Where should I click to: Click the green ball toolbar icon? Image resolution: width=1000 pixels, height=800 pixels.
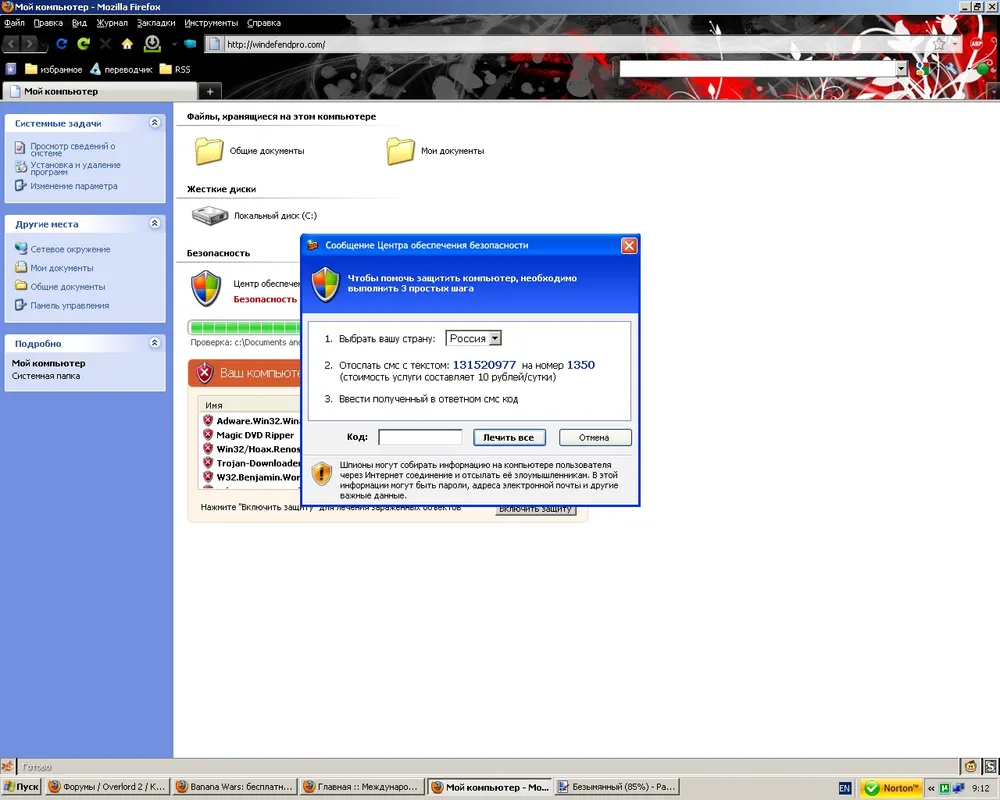tap(983, 68)
